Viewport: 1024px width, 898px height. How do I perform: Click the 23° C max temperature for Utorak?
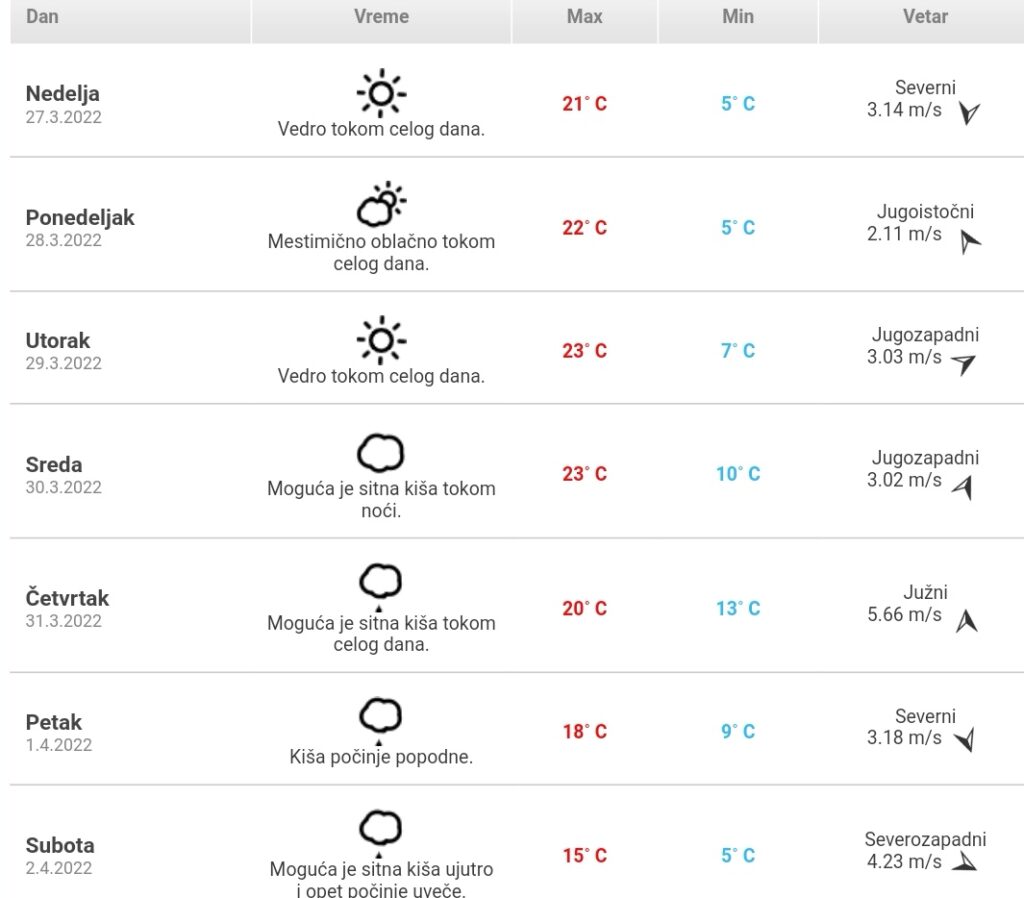click(x=584, y=351)
